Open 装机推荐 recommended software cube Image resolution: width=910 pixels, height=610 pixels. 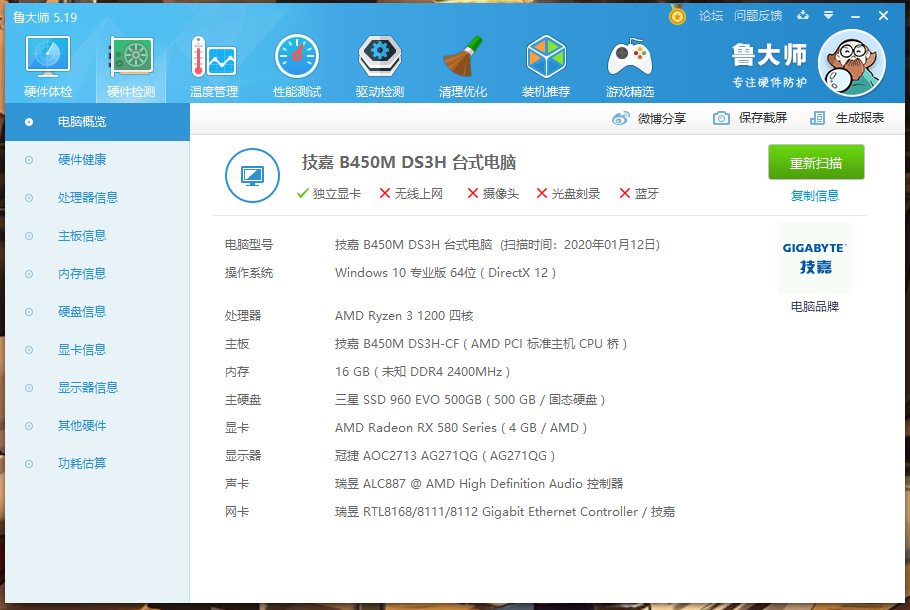546,66
